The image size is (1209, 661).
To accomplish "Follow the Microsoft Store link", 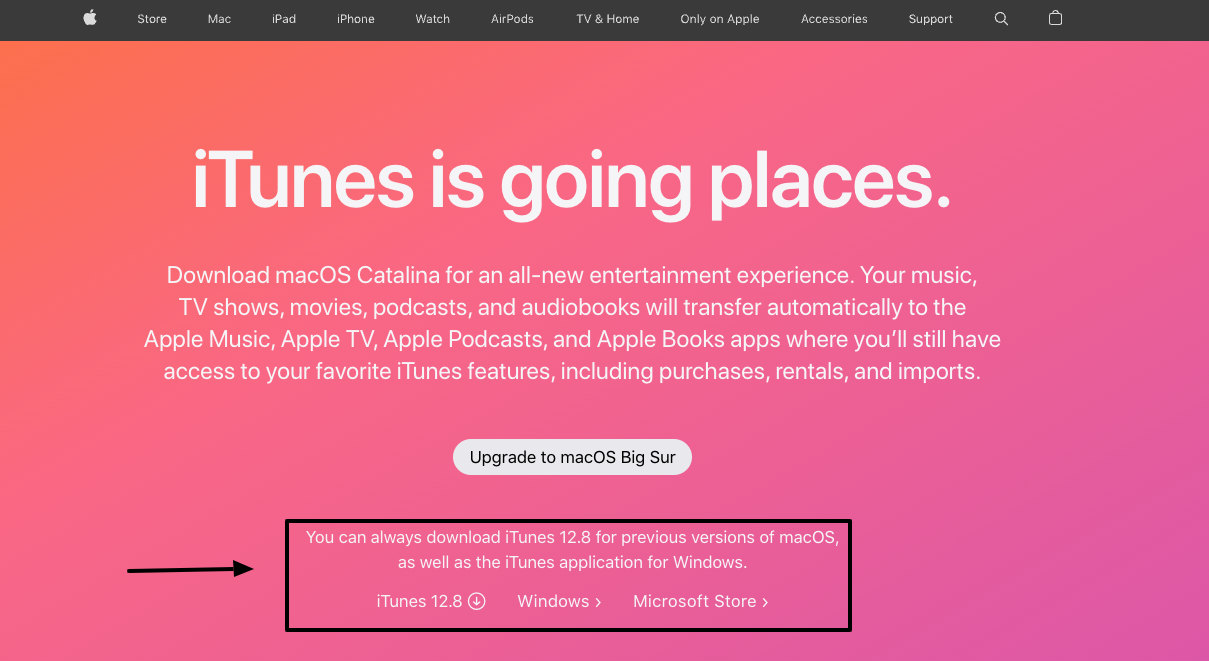I will [x=701, y=601].
